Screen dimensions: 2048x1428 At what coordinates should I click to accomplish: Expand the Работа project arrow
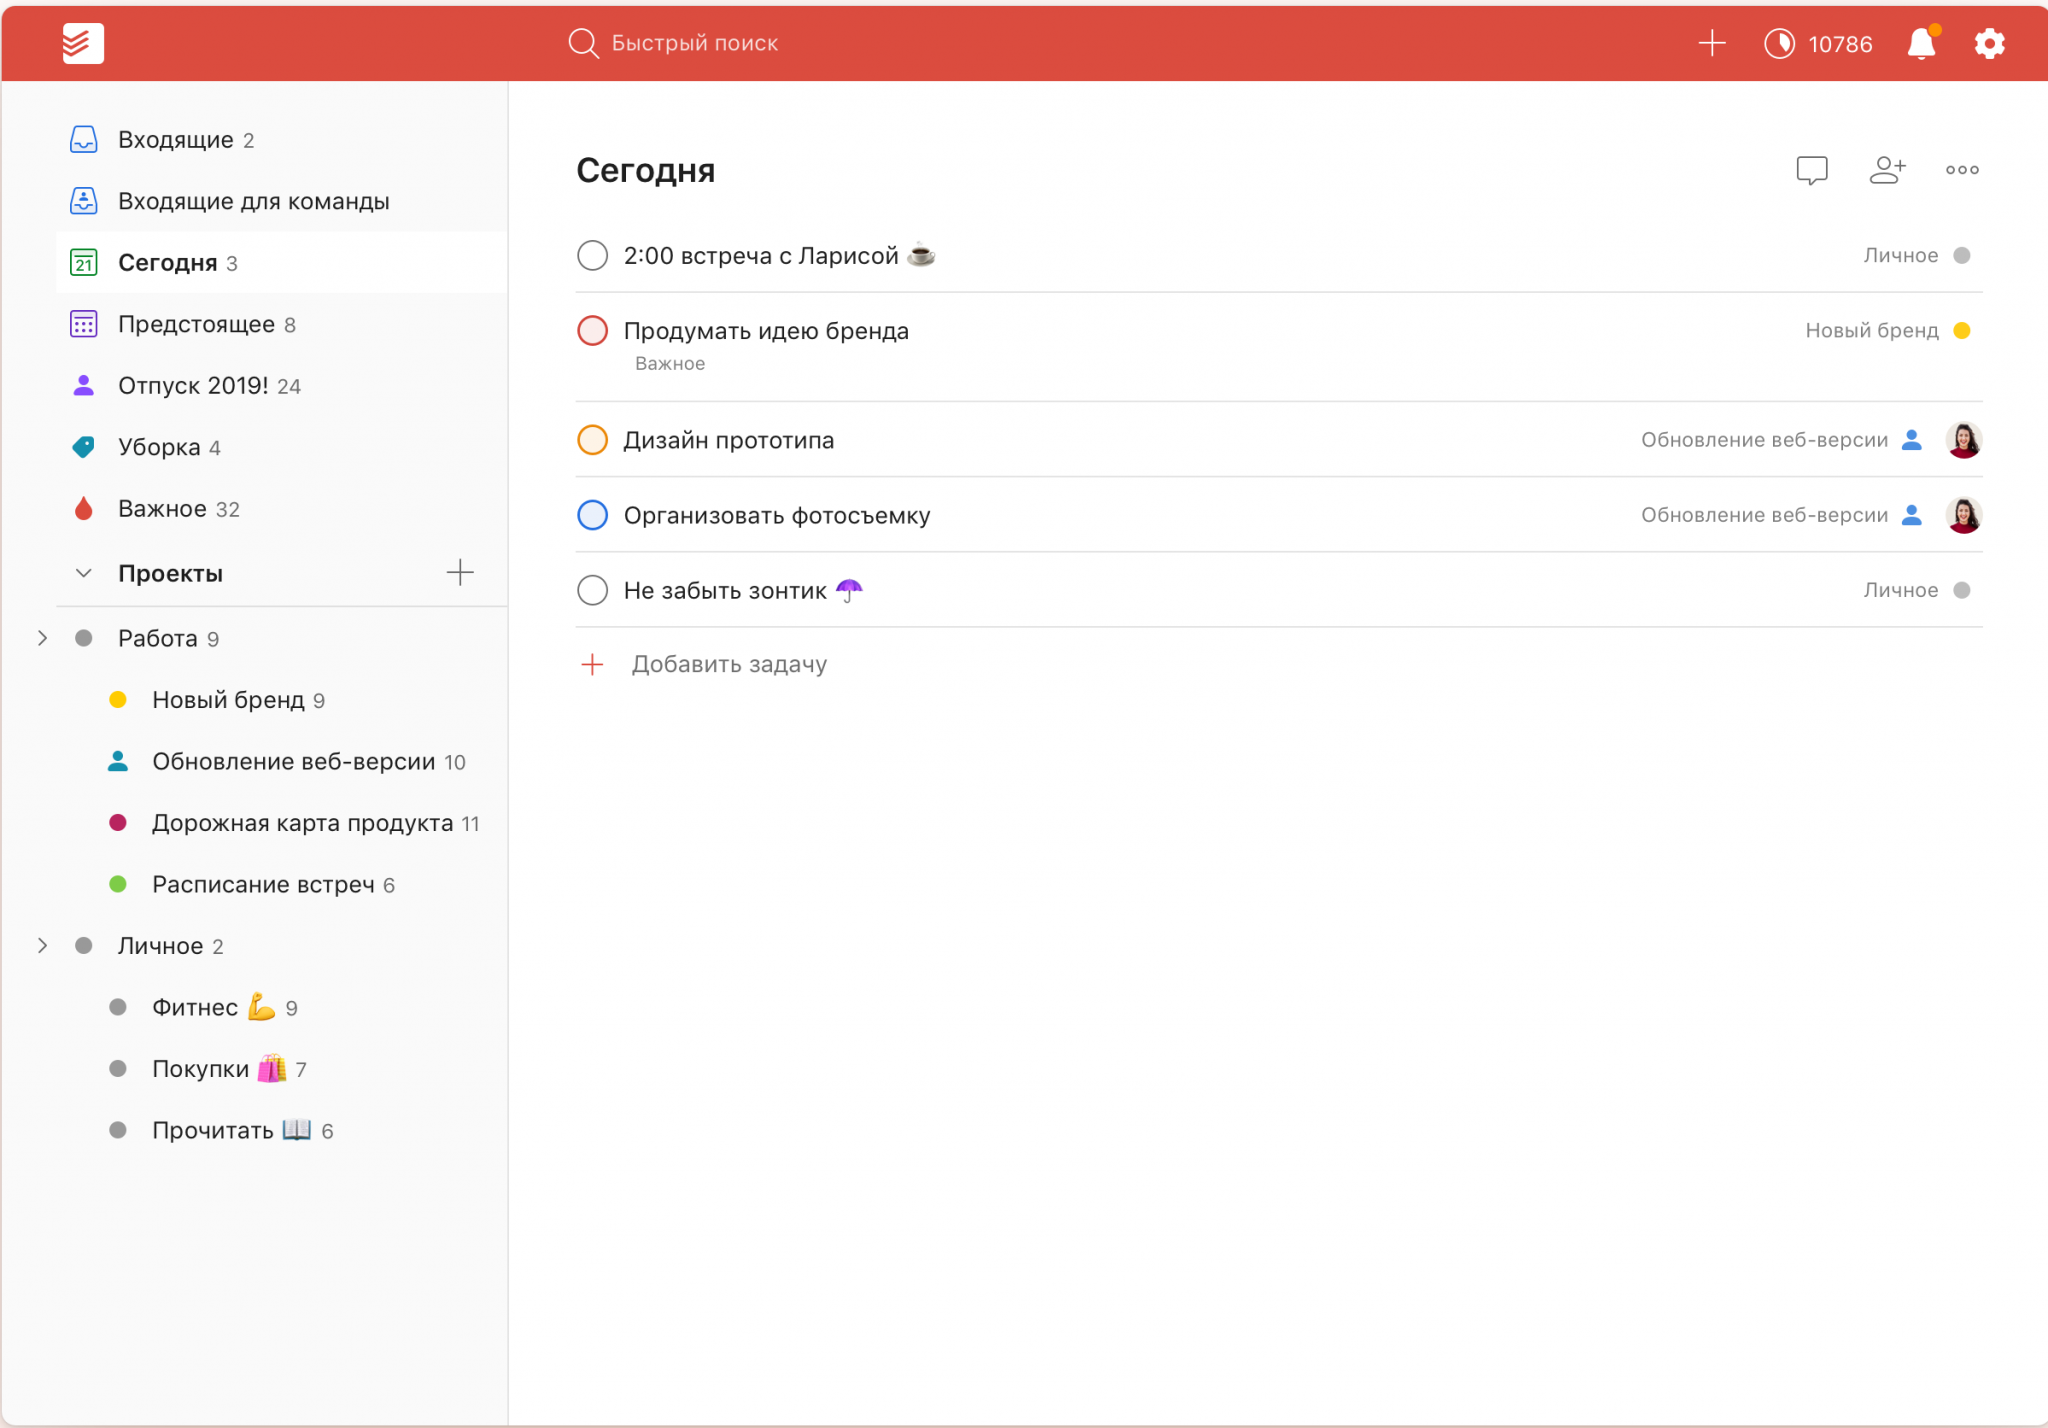pos(42,638)
